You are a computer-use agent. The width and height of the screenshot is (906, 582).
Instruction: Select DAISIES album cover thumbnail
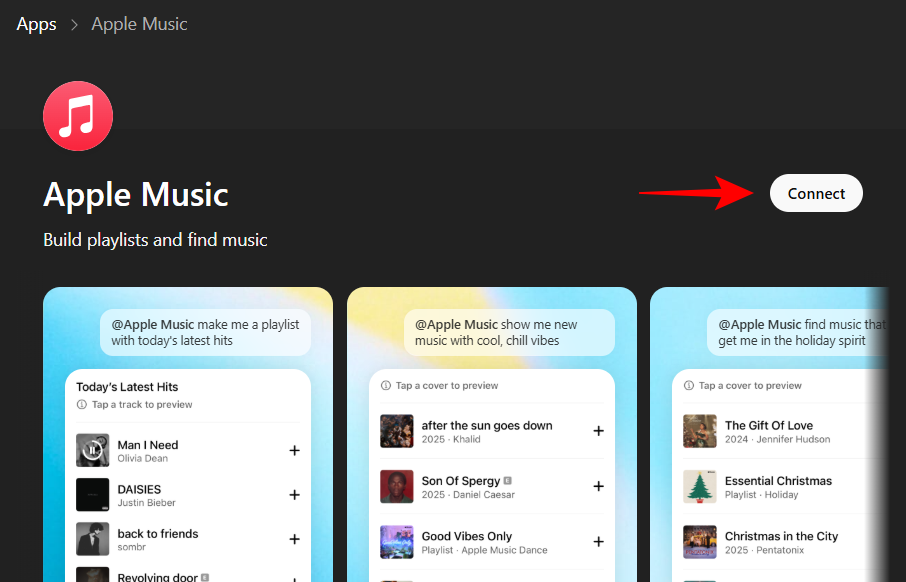92,495
